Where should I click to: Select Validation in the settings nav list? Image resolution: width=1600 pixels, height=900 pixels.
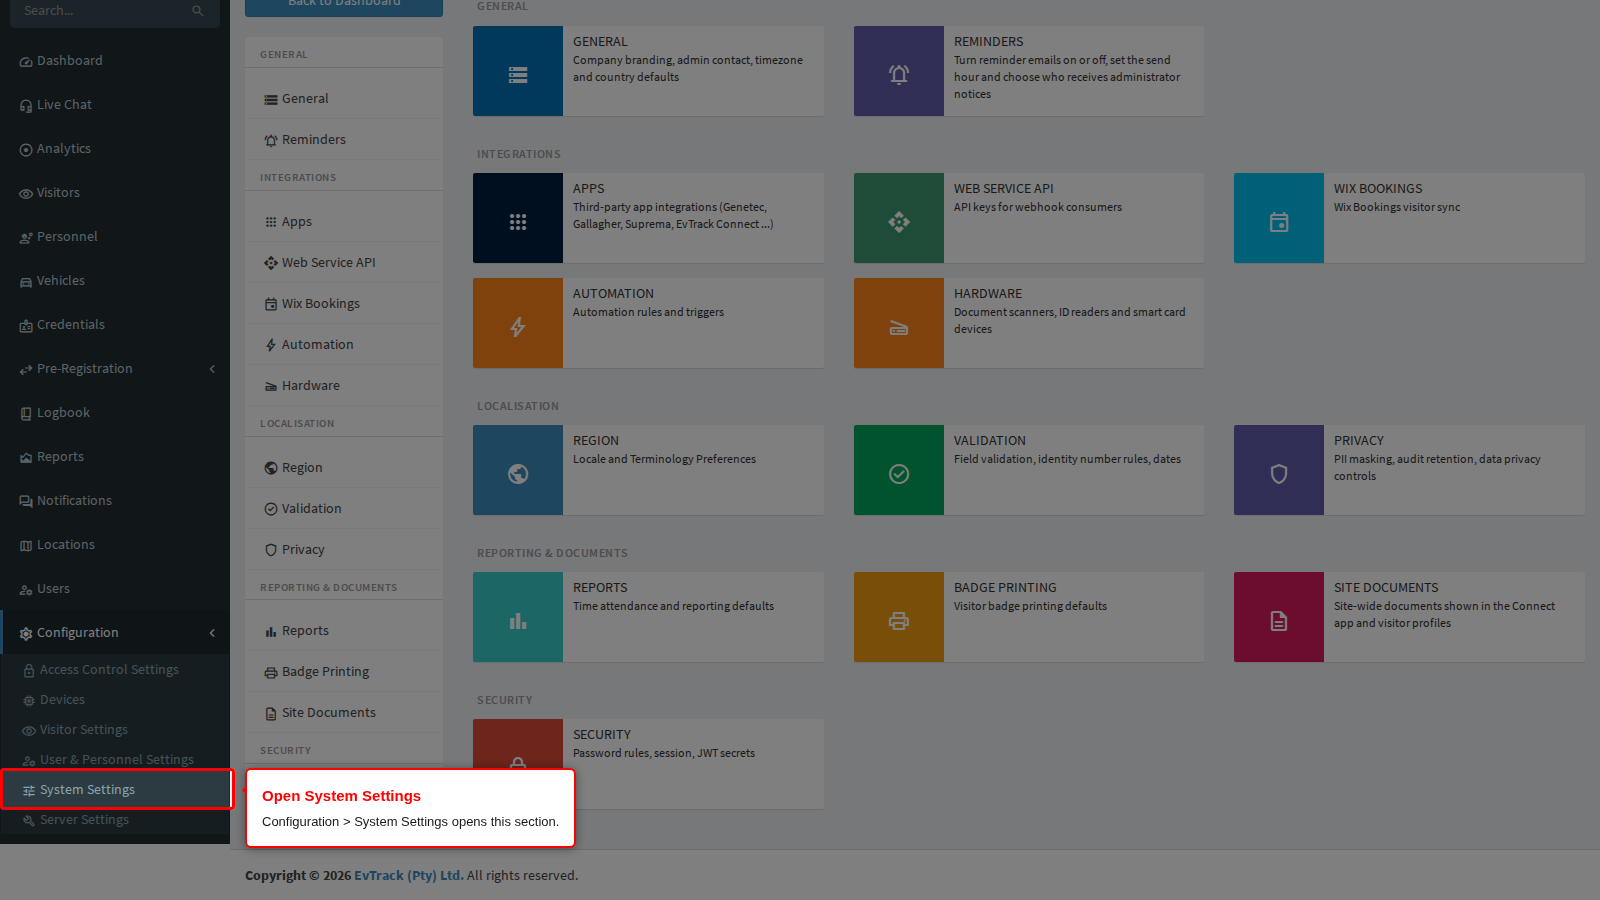(x=344, y=509)
